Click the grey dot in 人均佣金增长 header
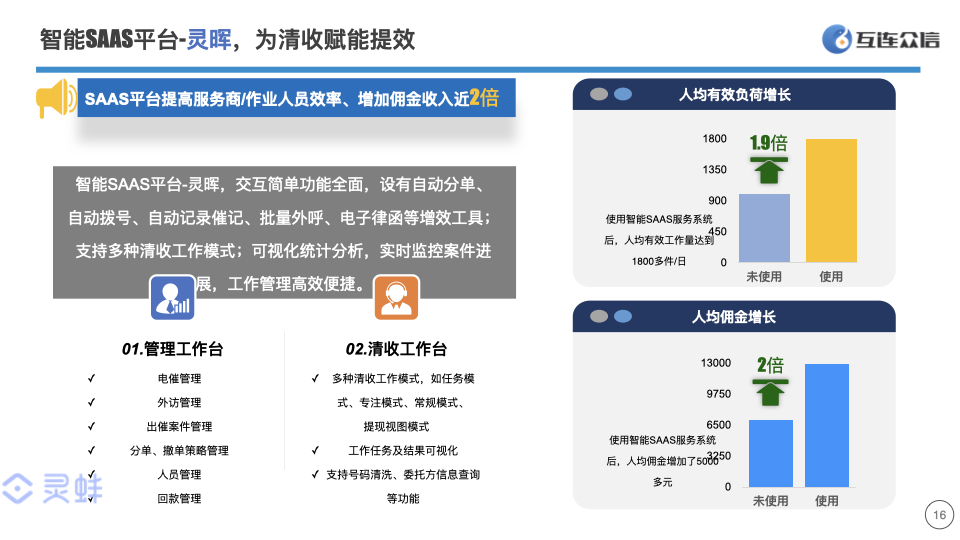Screen dimensions: 960x540 (599, 316)
